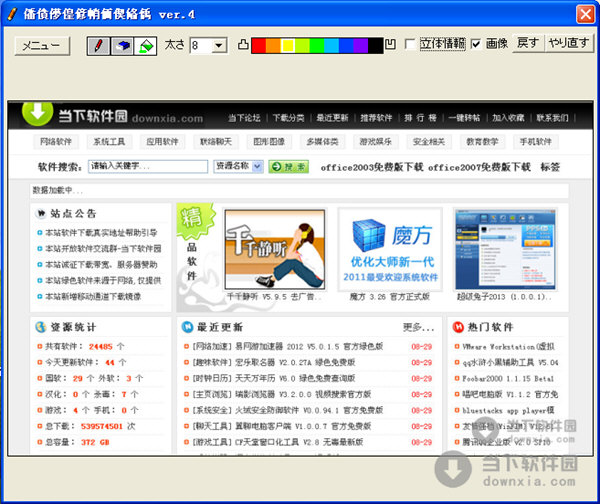Open the メニュー button
600x504 pixels.
coord(42,46)
